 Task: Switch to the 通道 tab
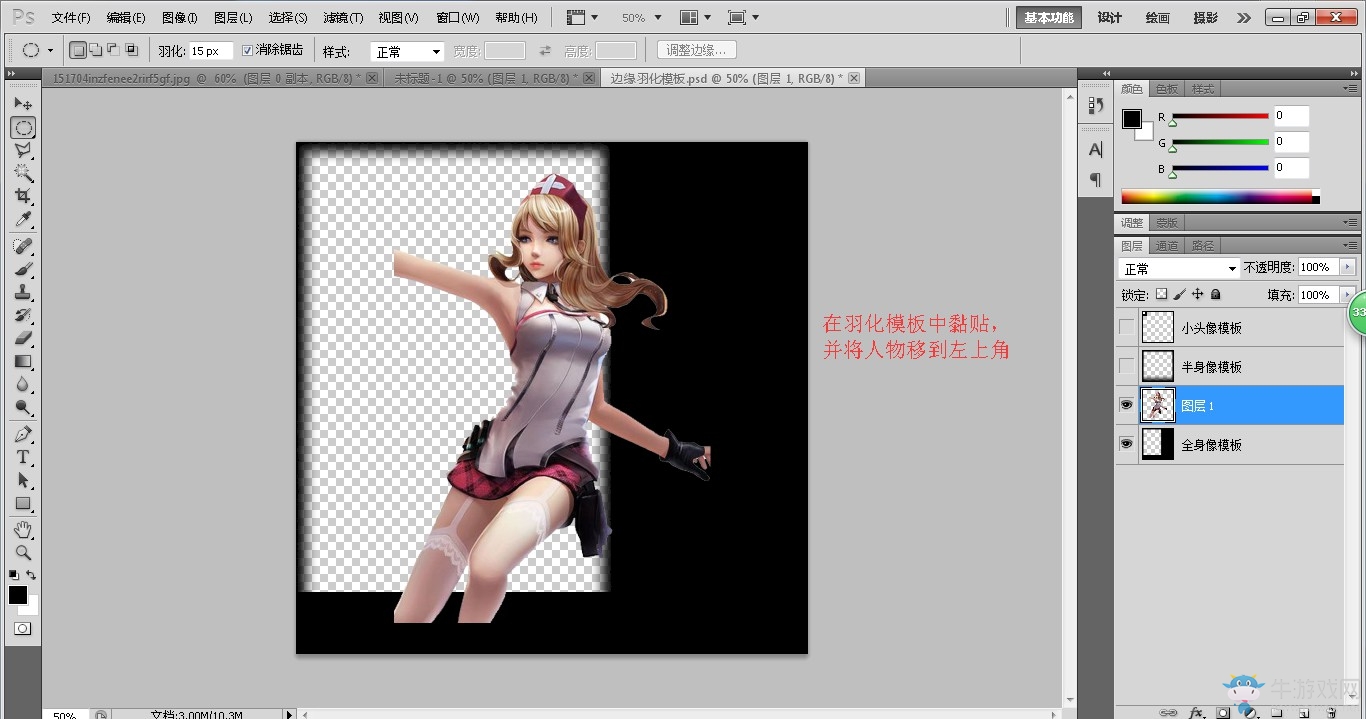[x=1167, y=246]
